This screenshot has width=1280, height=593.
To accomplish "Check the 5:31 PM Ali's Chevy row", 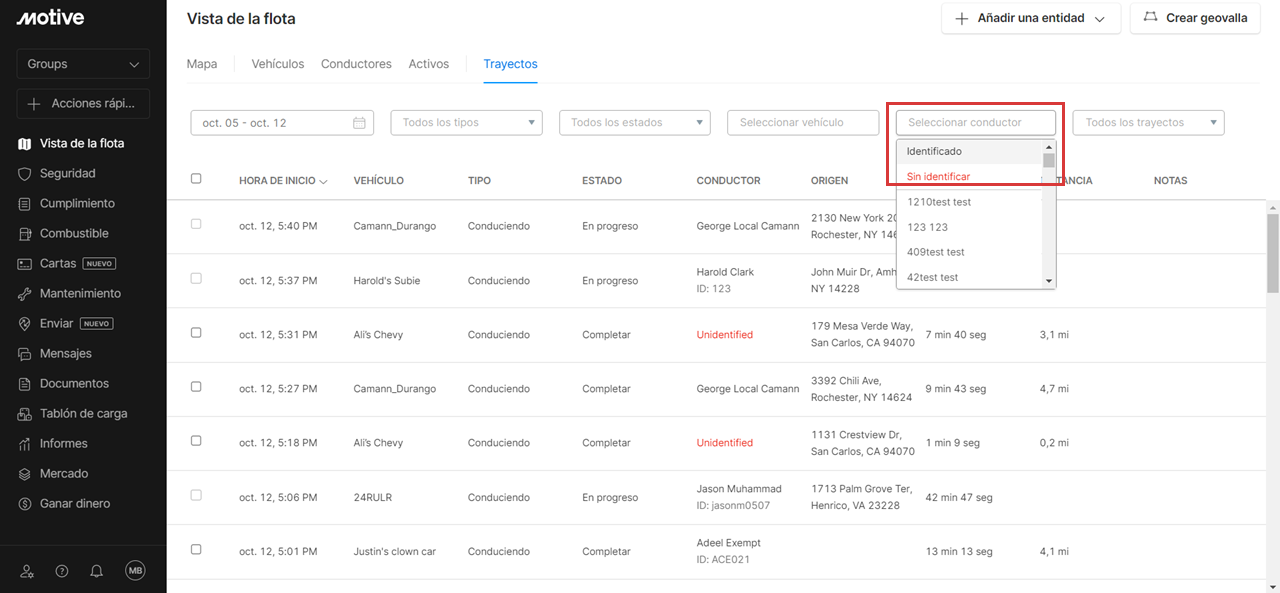I will (x=196, y=332).
